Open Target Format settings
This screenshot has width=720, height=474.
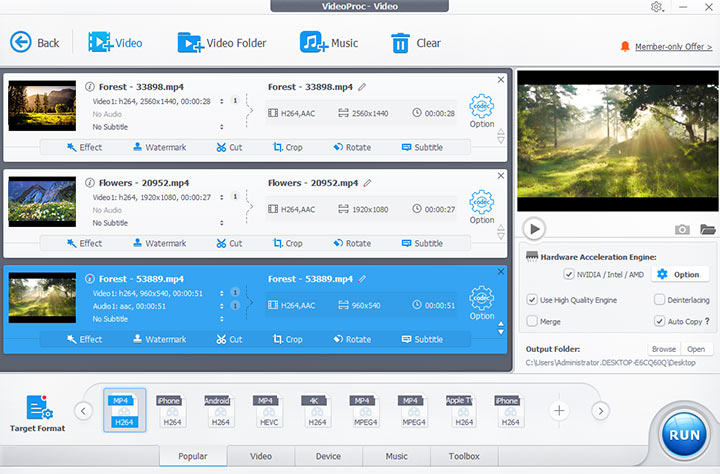(38, 413)
